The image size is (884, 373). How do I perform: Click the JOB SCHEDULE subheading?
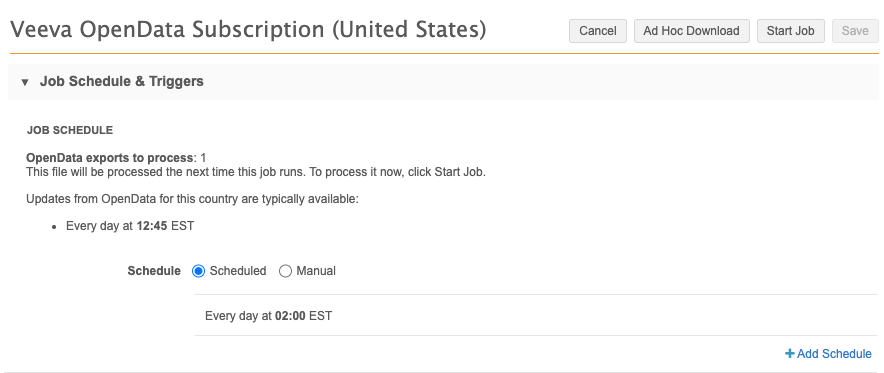click(x=70, y=131)
